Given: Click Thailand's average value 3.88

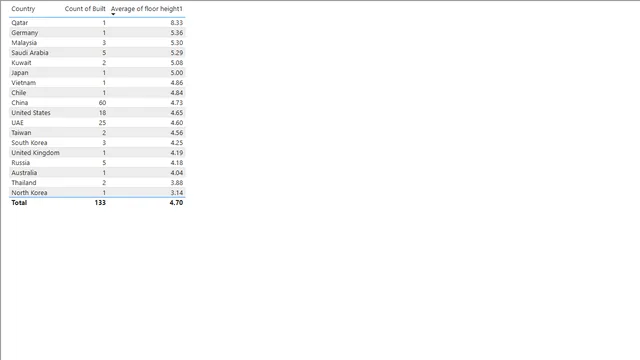Looking at the screenshot, I should point(177,182).
